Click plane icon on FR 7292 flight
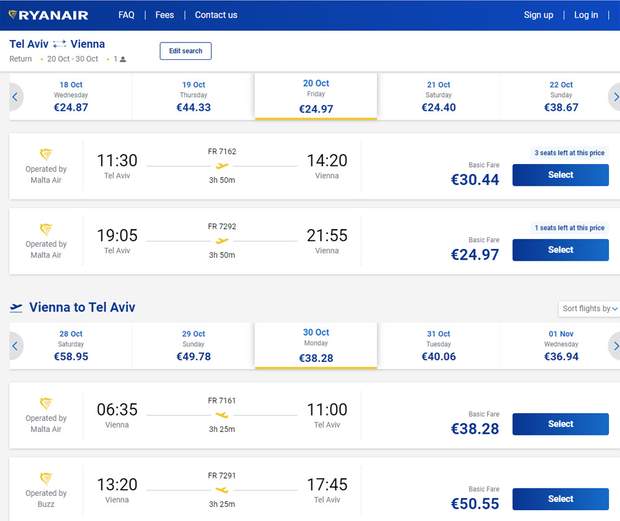The width and height of the screenshot is (620, 521). [x=221, y=241]
